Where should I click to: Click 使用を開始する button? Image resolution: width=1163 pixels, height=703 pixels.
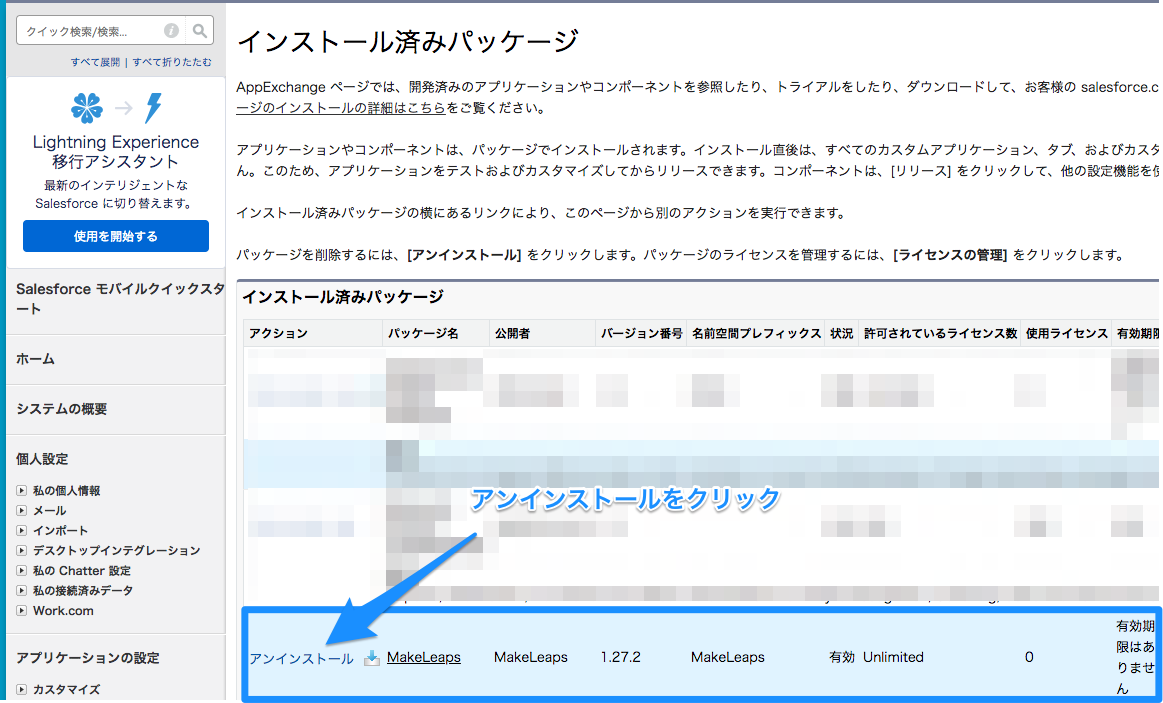(116, 236)
